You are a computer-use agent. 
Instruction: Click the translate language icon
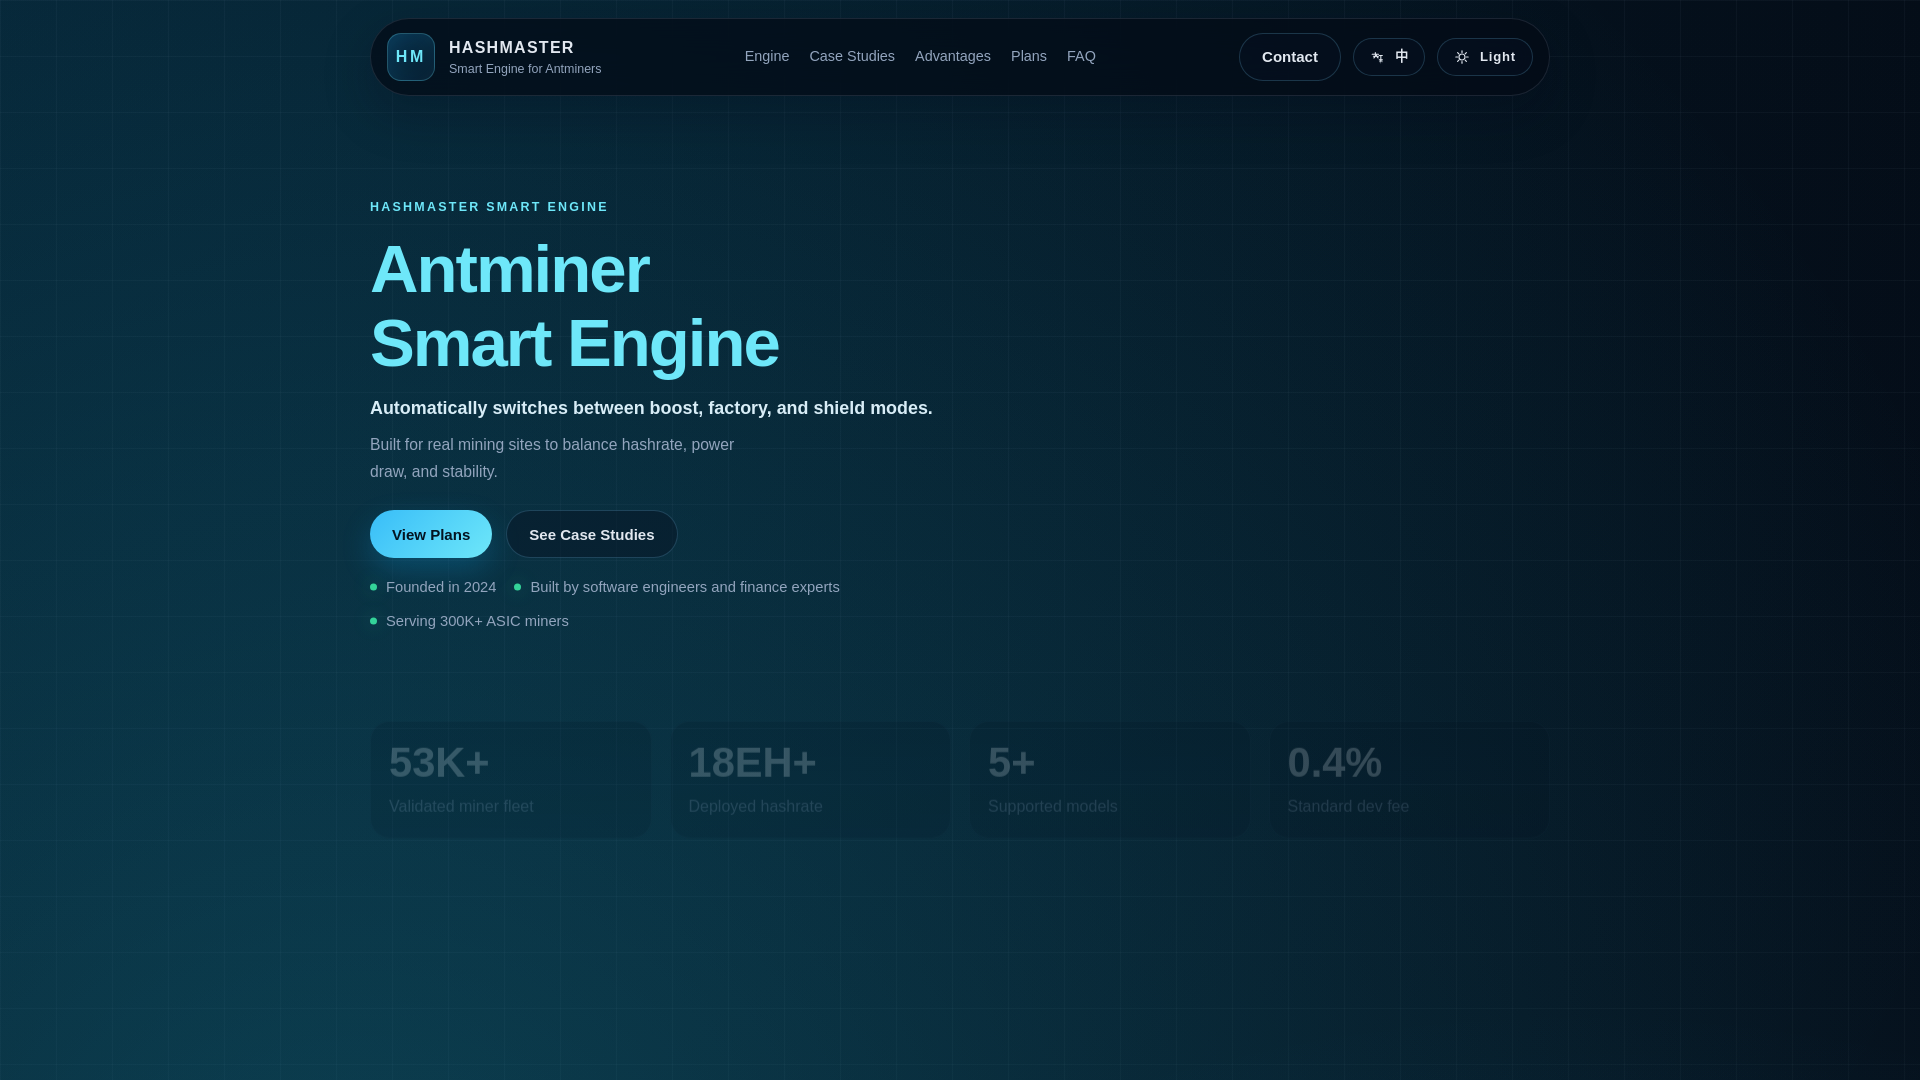pos(1377,57)
